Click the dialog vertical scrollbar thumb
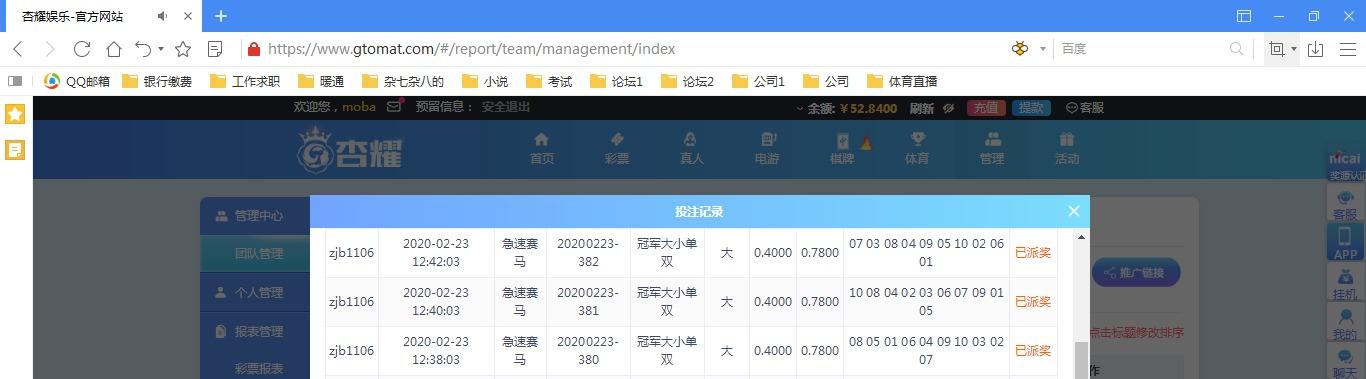 click(x=1080, y=360)
